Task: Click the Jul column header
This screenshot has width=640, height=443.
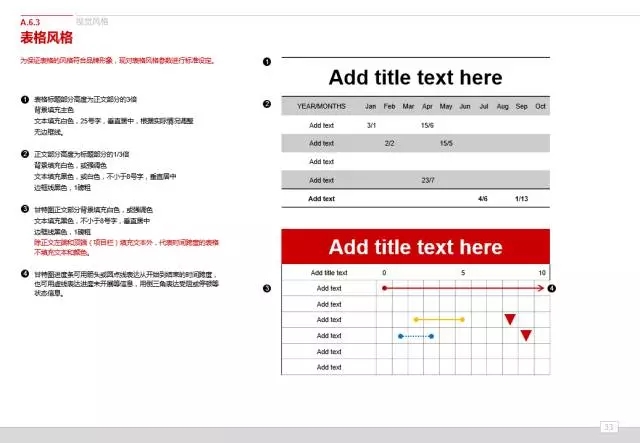Action: coord(484,106)
